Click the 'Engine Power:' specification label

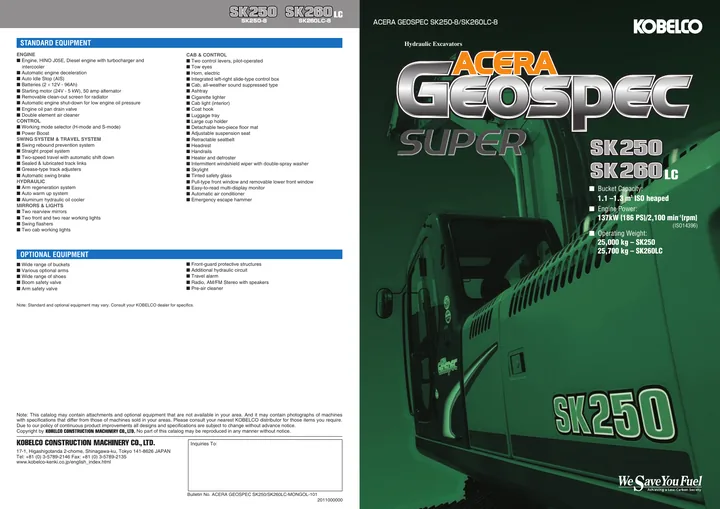coord(617,209)
